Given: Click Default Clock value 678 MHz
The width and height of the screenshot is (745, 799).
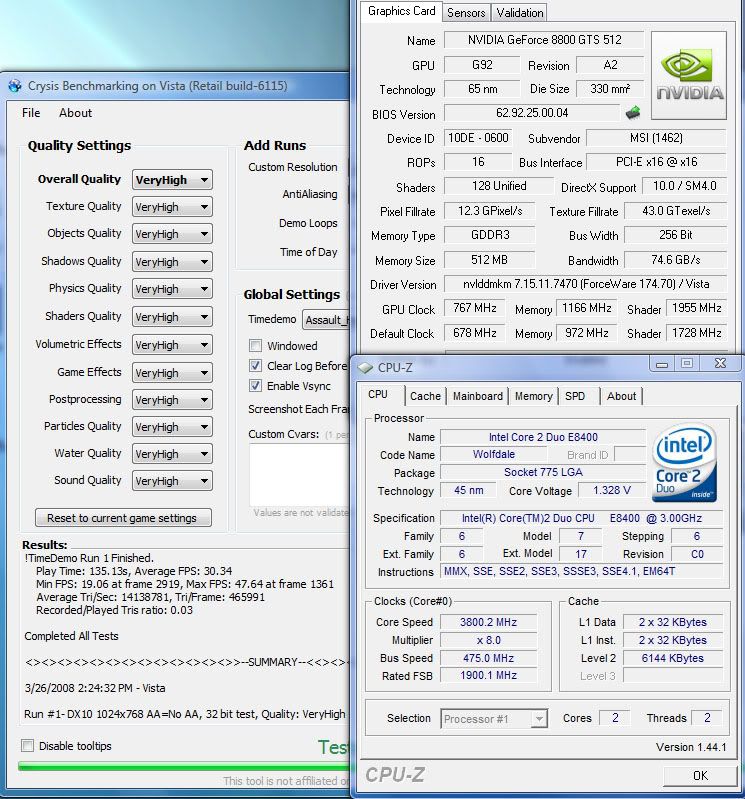Looking at the screenshot, I should 474,333.
